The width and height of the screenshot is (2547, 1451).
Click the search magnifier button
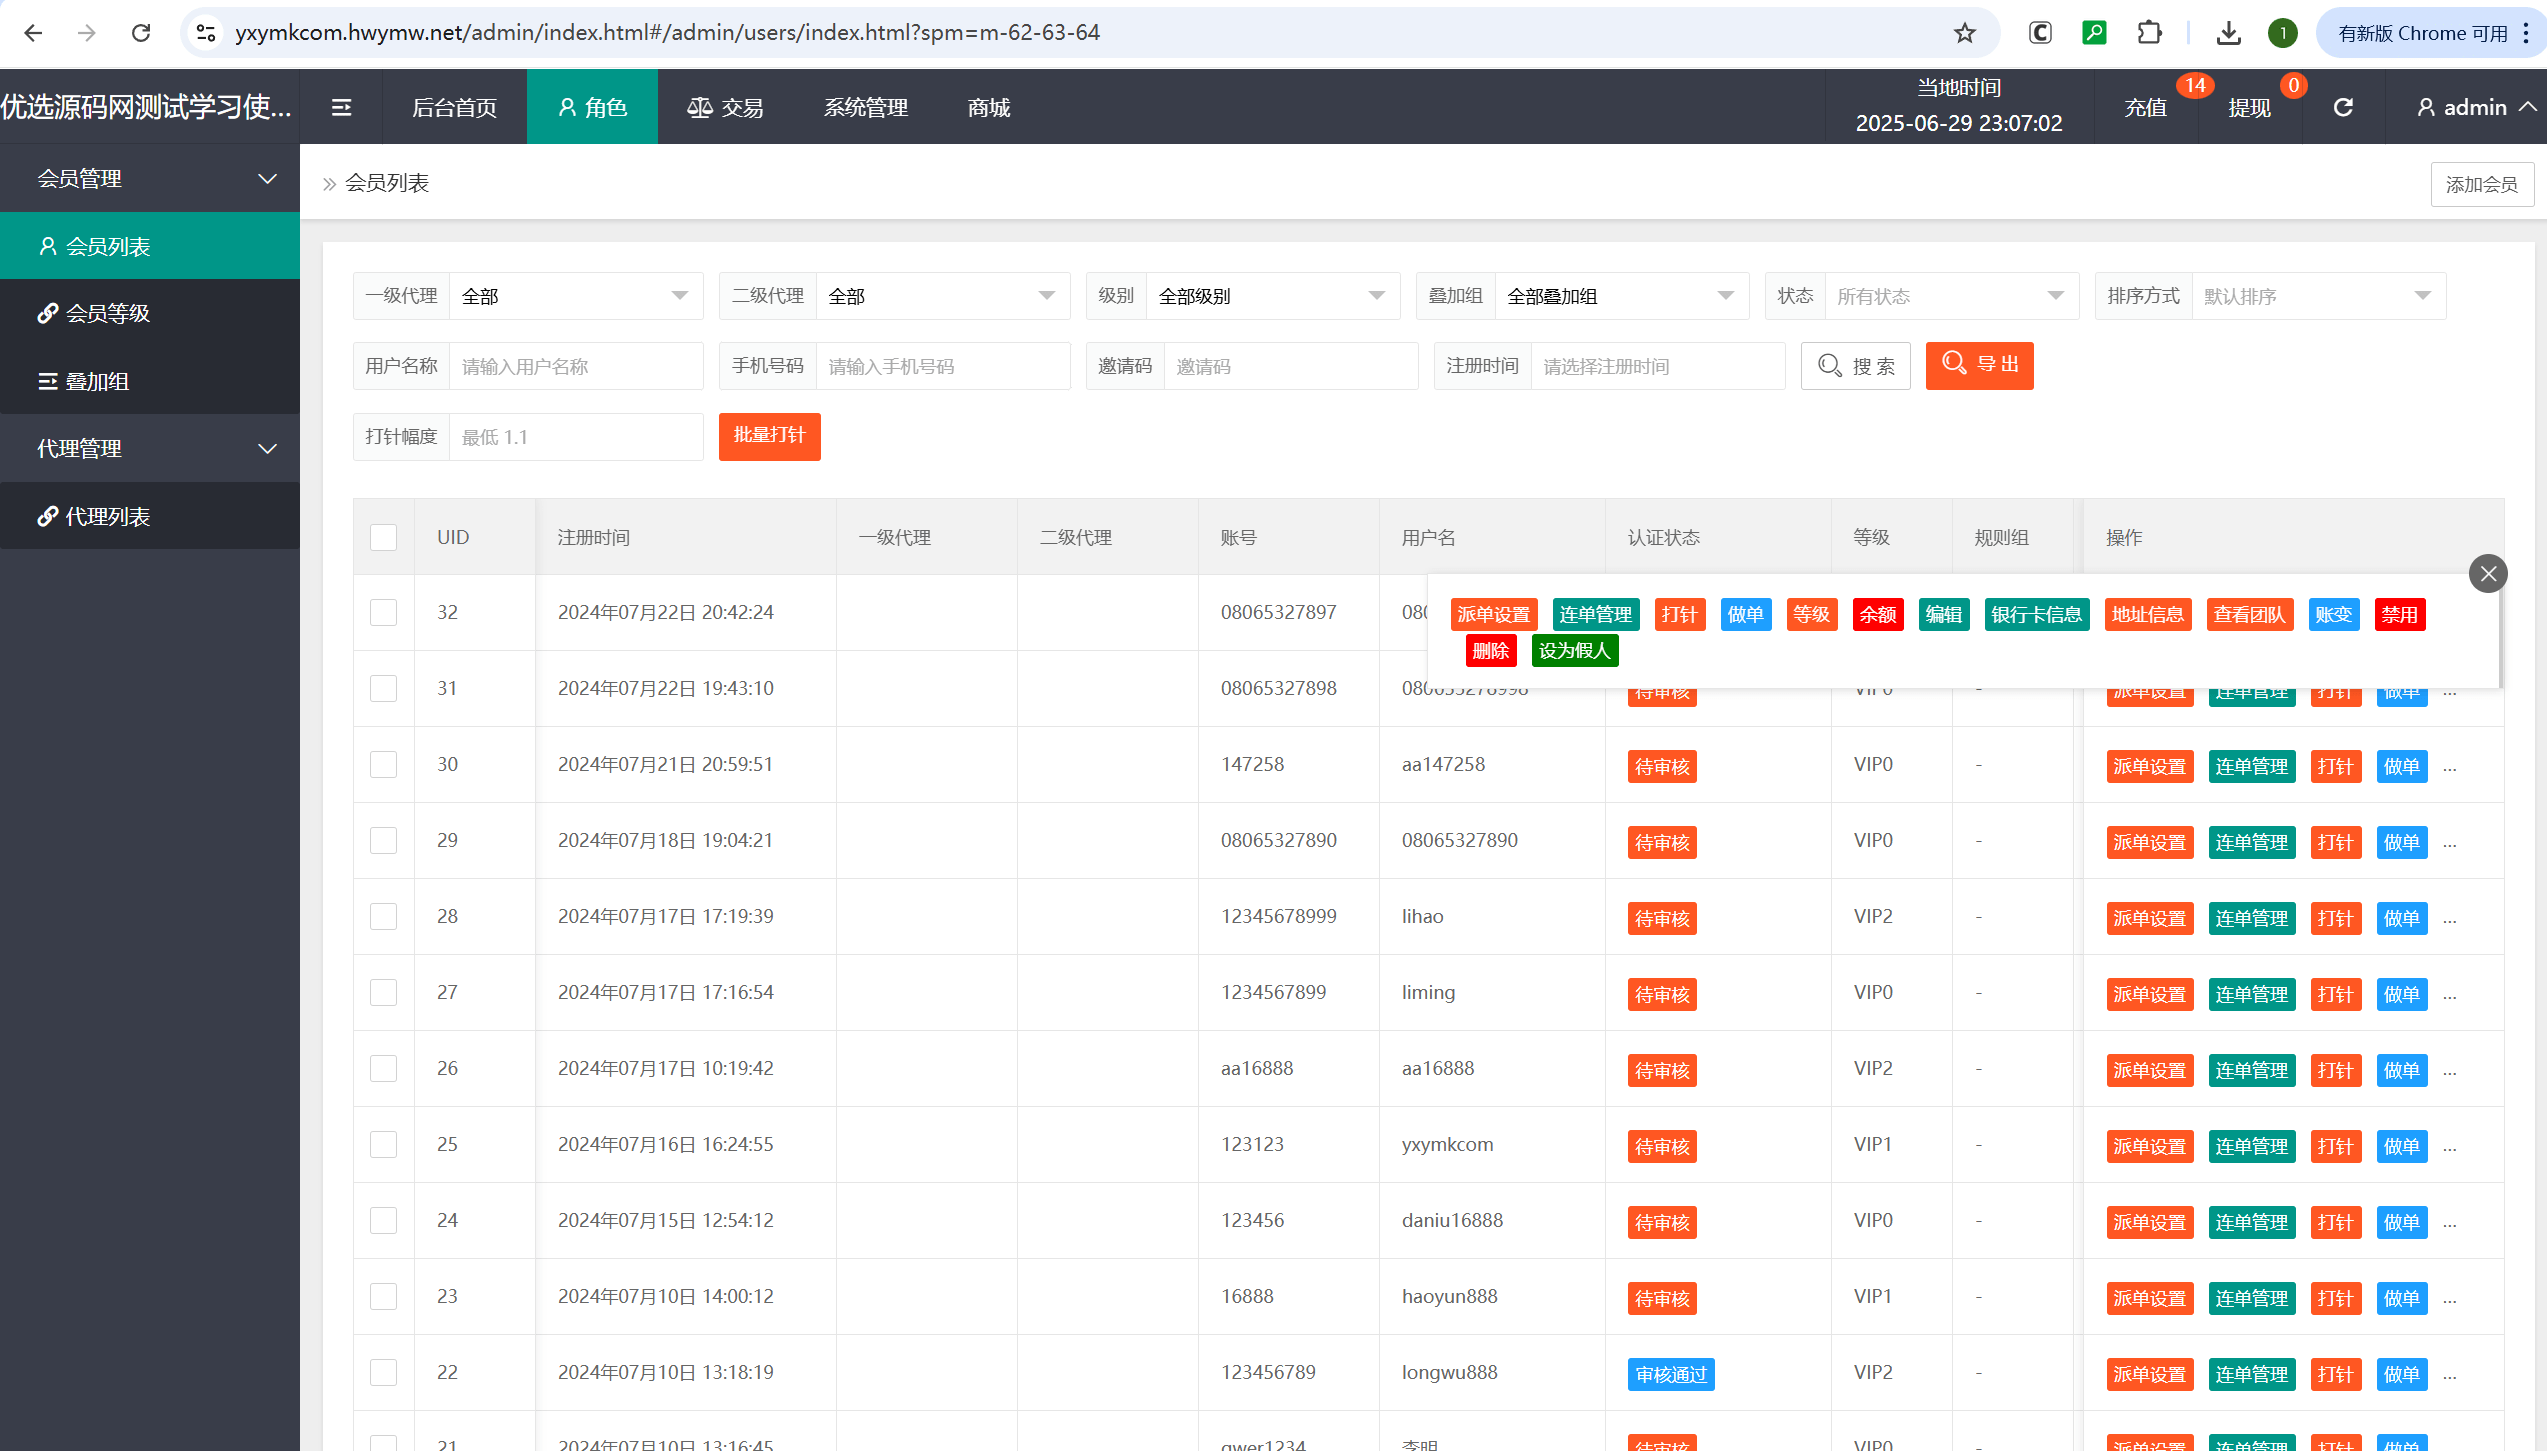1855,366
